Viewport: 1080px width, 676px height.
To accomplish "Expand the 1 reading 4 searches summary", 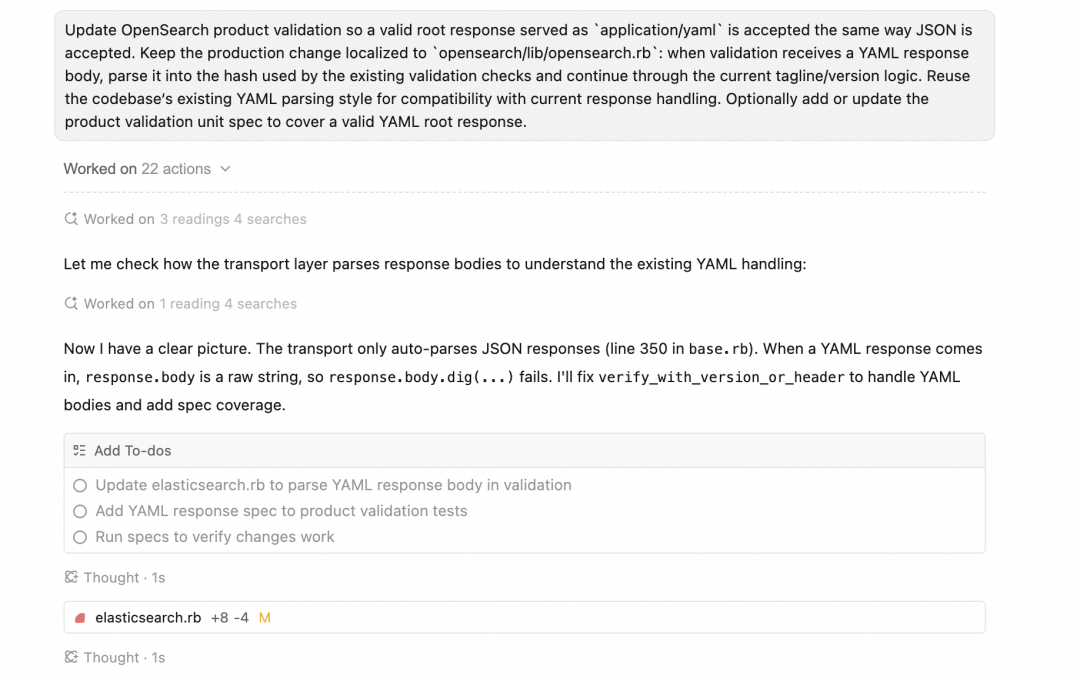I will tap(228, 304).
